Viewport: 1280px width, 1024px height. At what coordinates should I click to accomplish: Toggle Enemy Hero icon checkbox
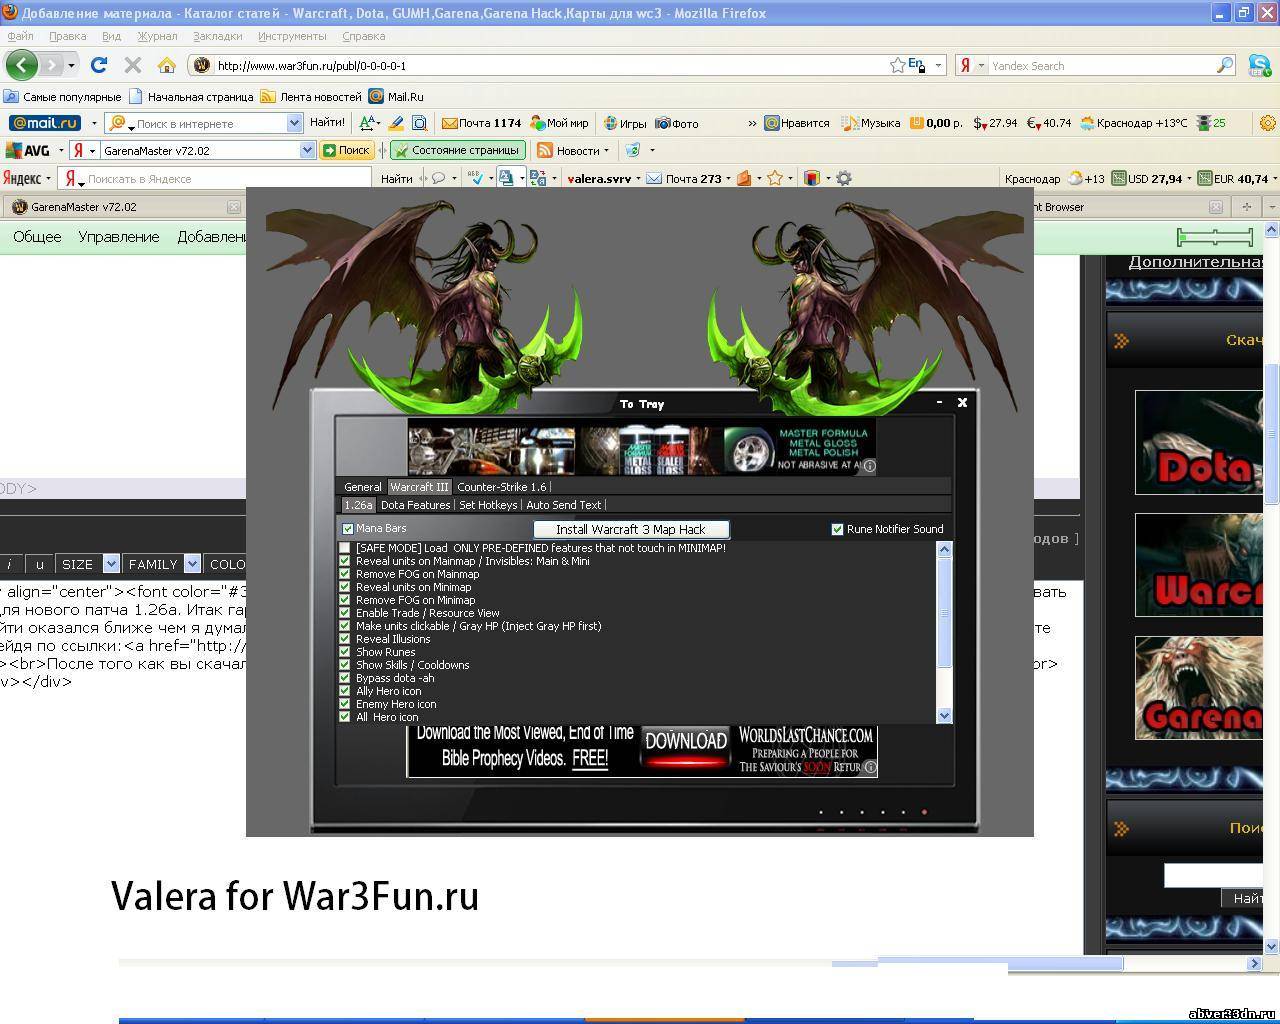pyautogui.click(x=345, y=704)
